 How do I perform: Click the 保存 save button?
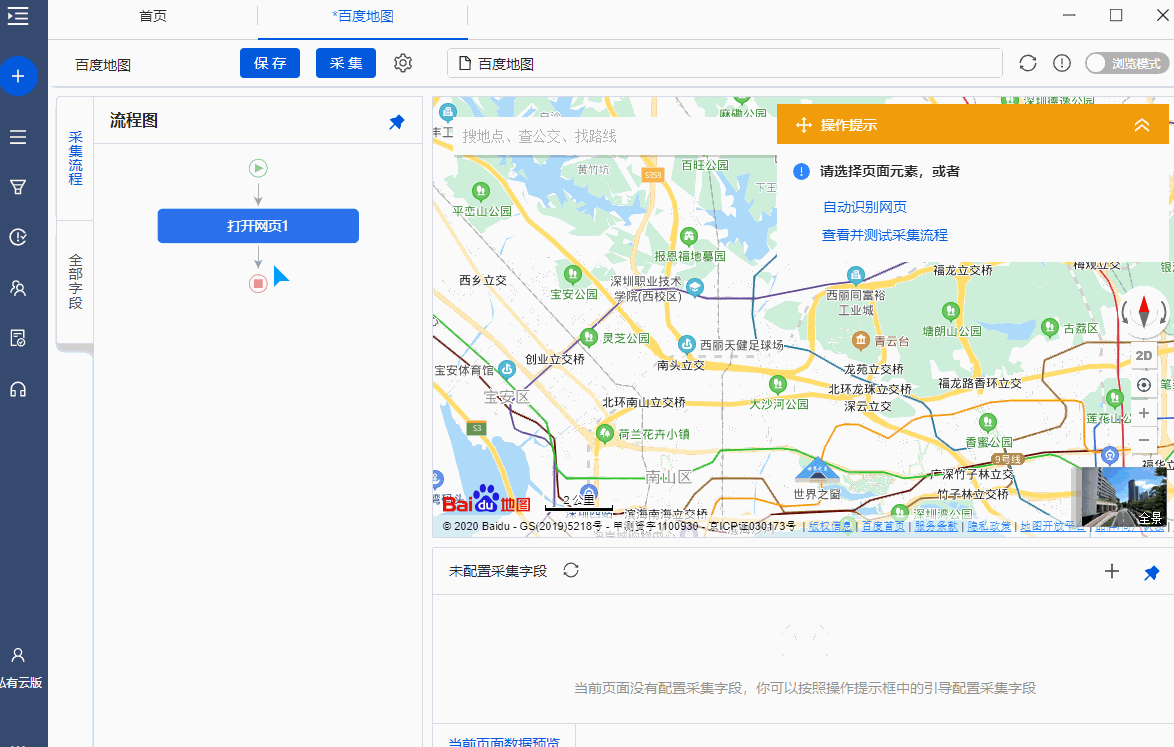[x=270, y=63]
